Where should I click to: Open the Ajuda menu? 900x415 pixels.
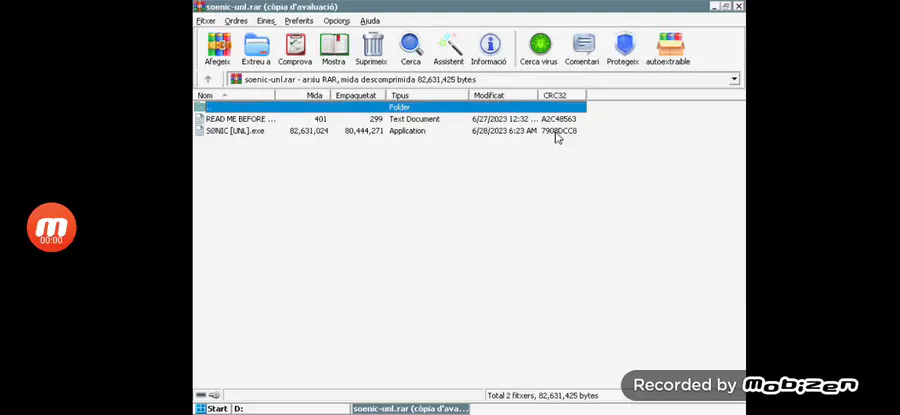coord(370,21)
